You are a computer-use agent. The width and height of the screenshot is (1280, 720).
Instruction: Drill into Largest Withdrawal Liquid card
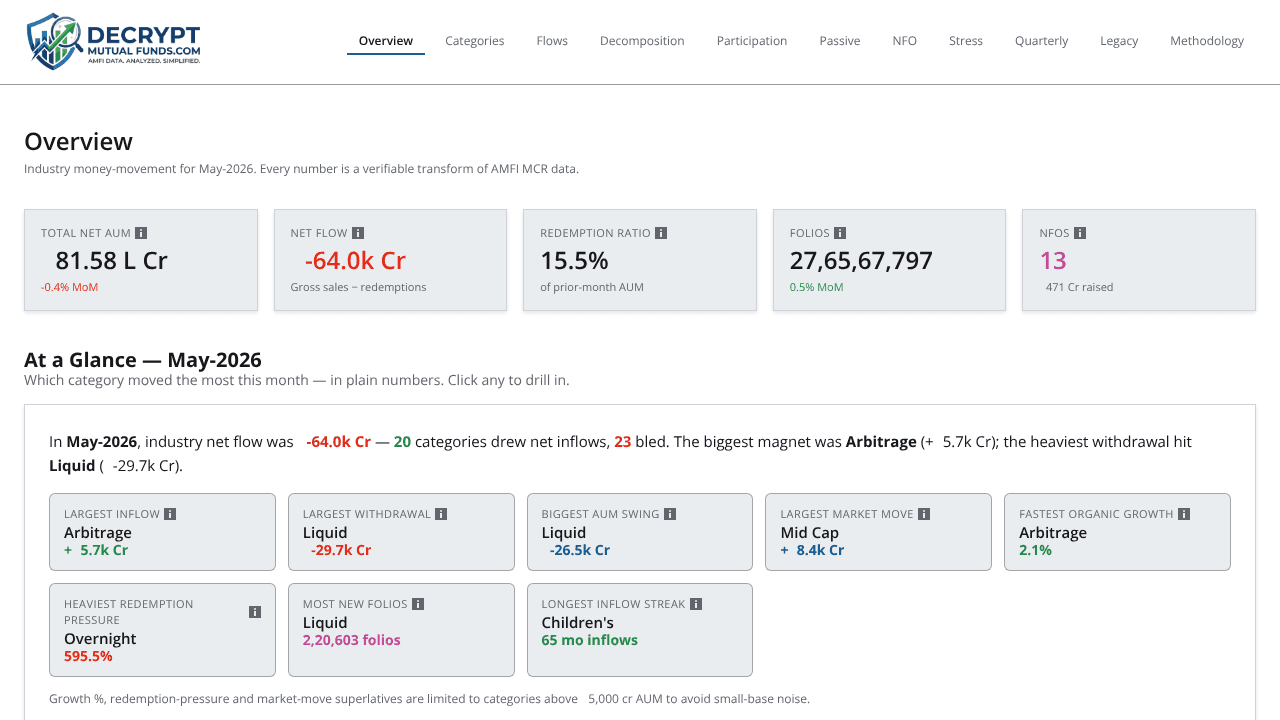401,532
